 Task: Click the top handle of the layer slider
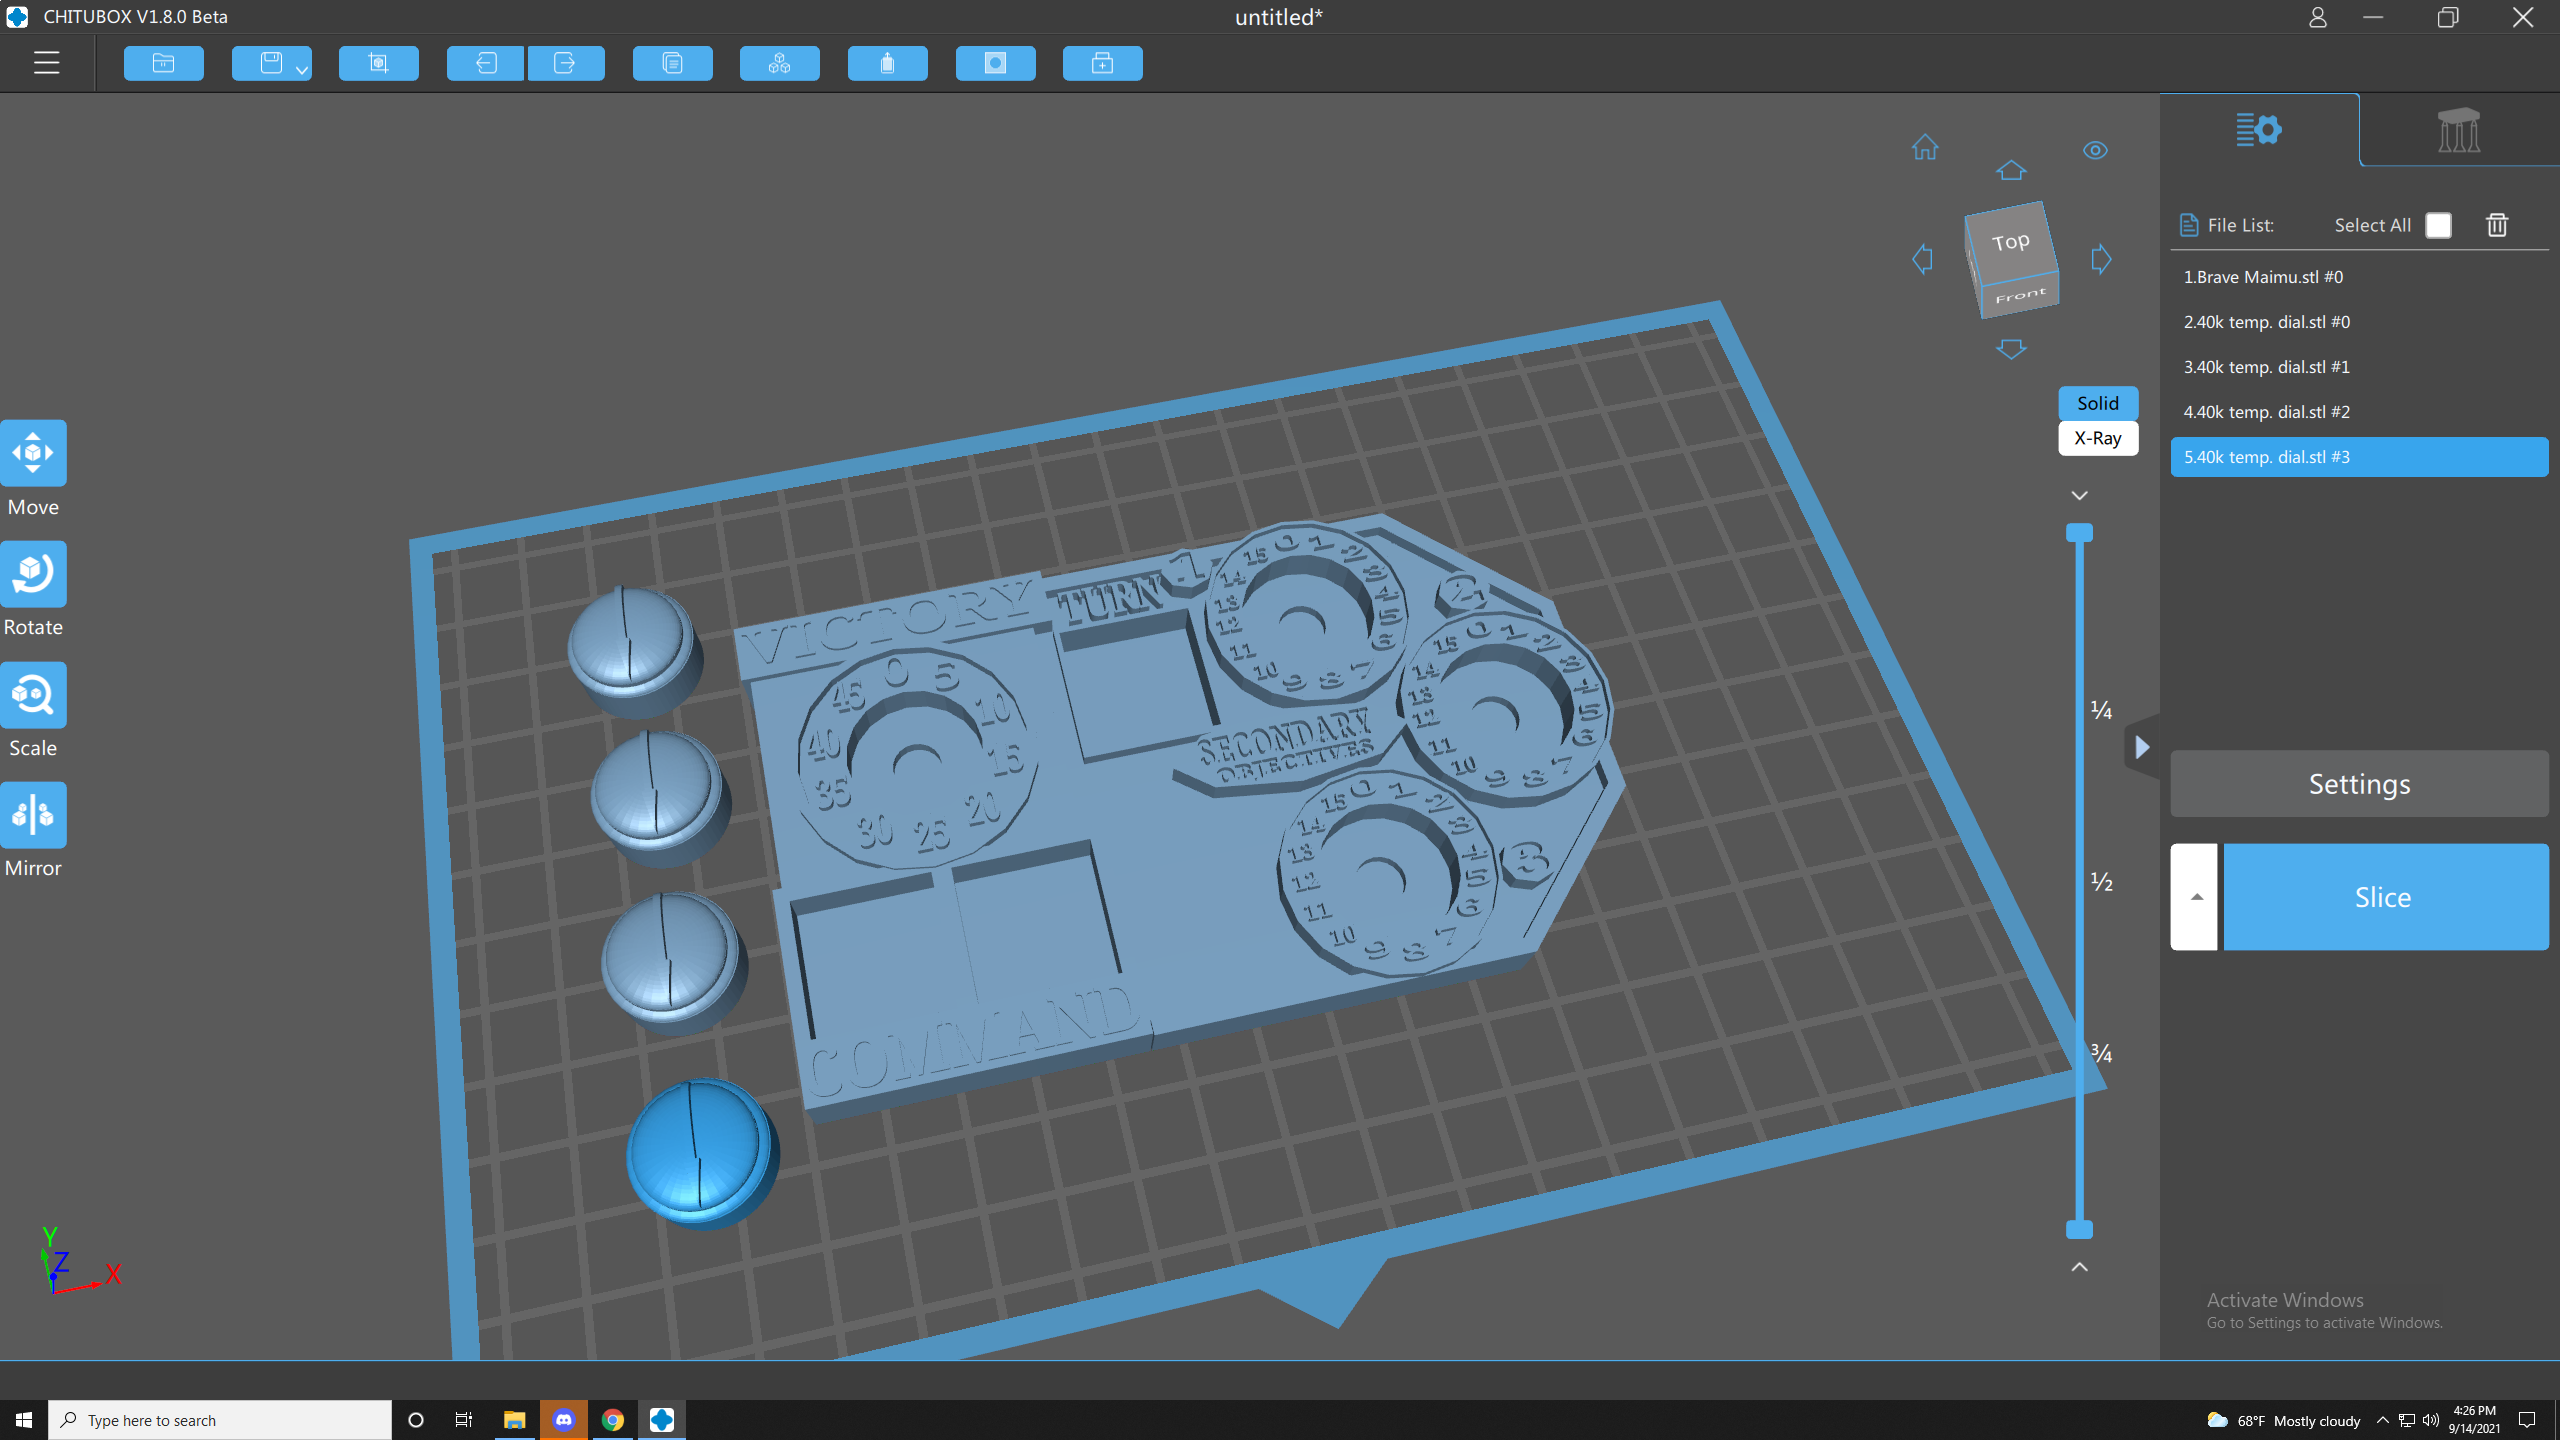point(2079,532)
